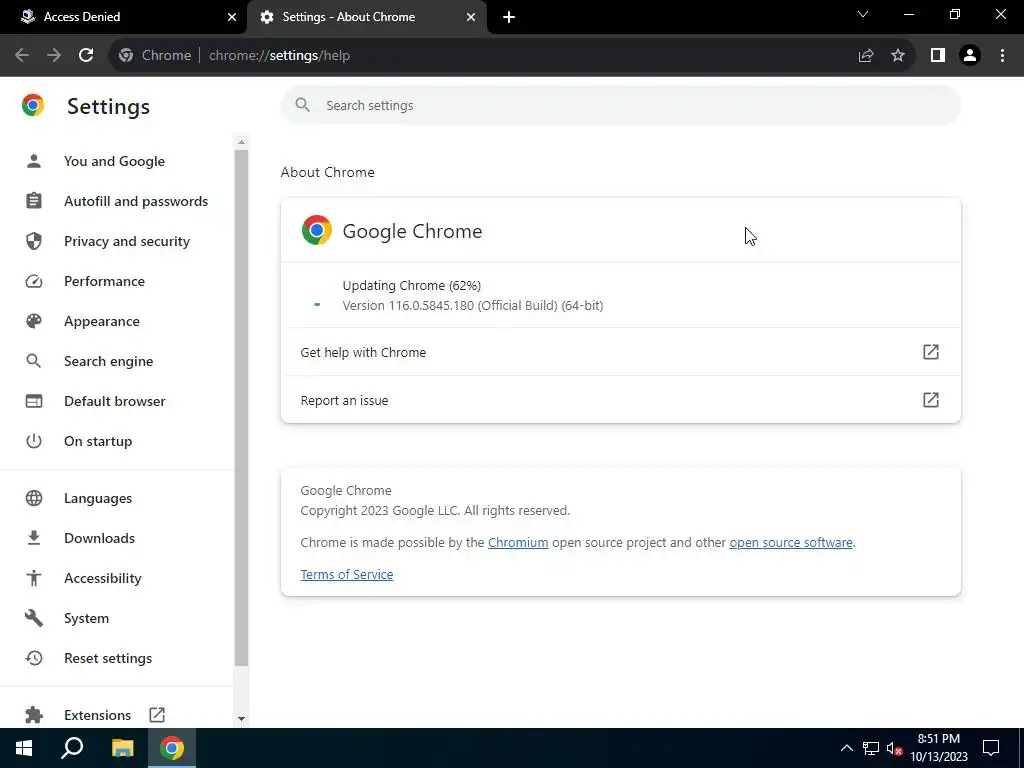Click the Version 116.0.5845.180 text

click(473, 306)
